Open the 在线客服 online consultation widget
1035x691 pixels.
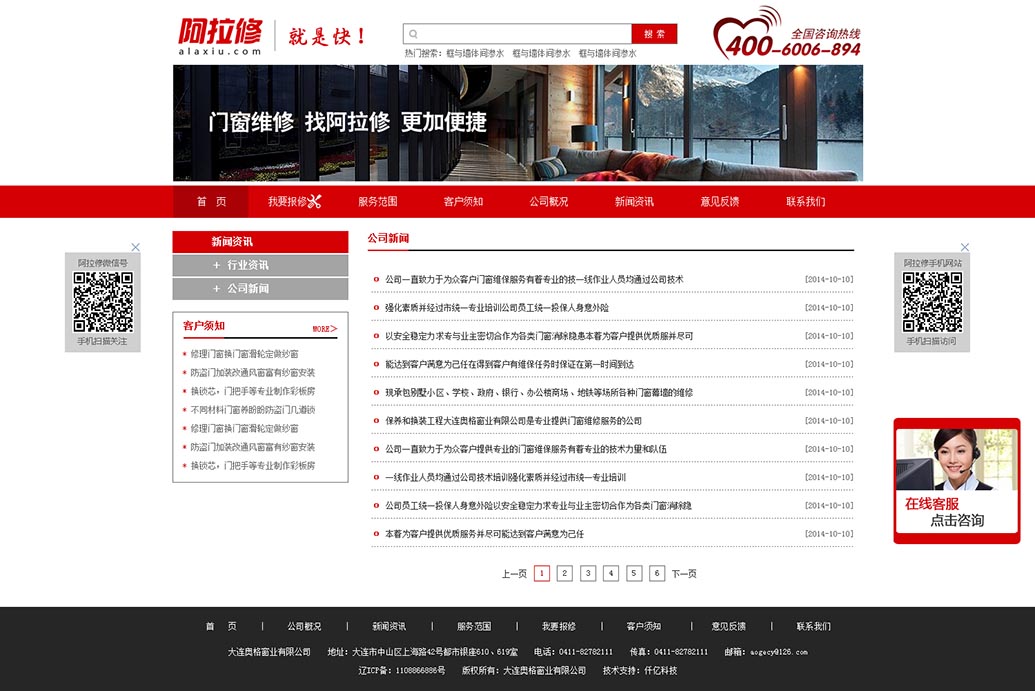tap(956, 481)
